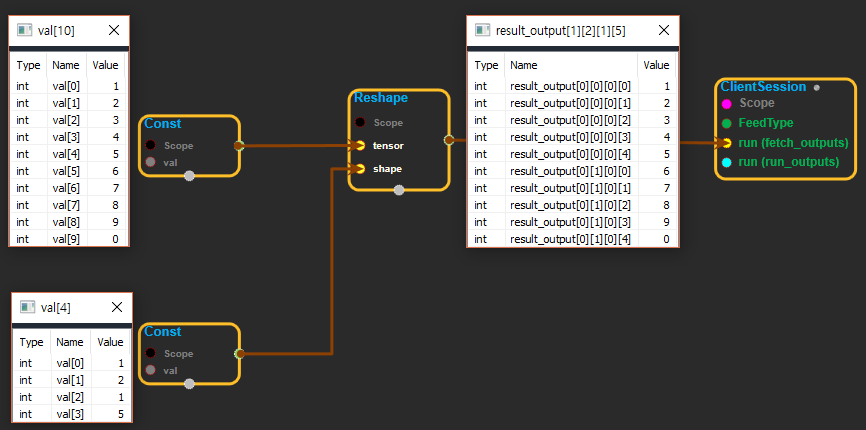Click the shape input port on Reshape
This screenshot has width=866, height=430.
click(x=360, y=169)
